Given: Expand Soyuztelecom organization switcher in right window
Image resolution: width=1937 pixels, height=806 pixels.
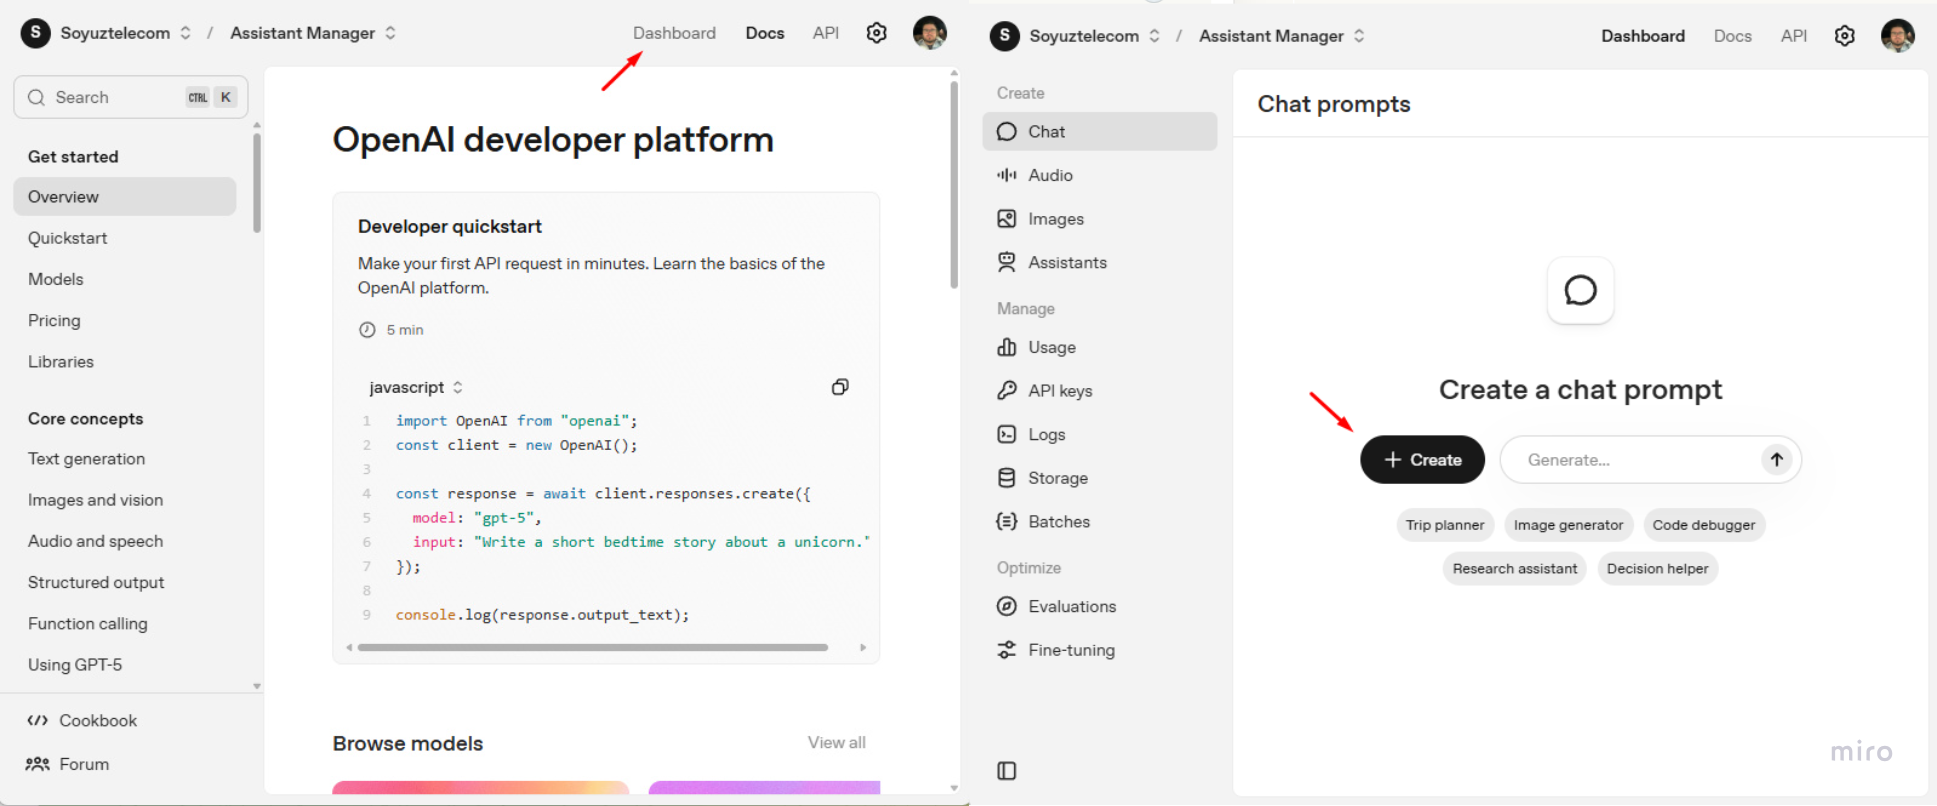Looking at the screenshot, I should tap(1155, 36).
